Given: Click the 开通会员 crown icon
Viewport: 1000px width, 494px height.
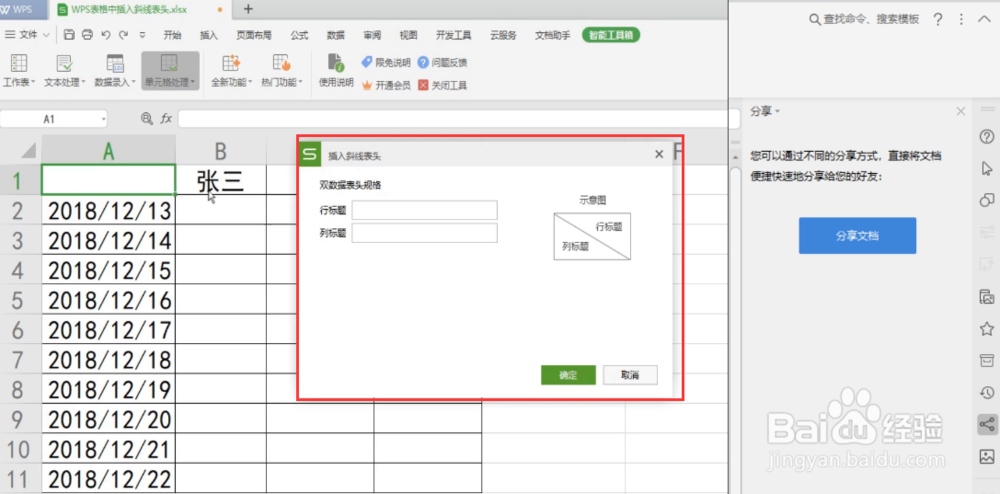Looking at the screenshot, I should pyautogui.click(x=367, y=85).
